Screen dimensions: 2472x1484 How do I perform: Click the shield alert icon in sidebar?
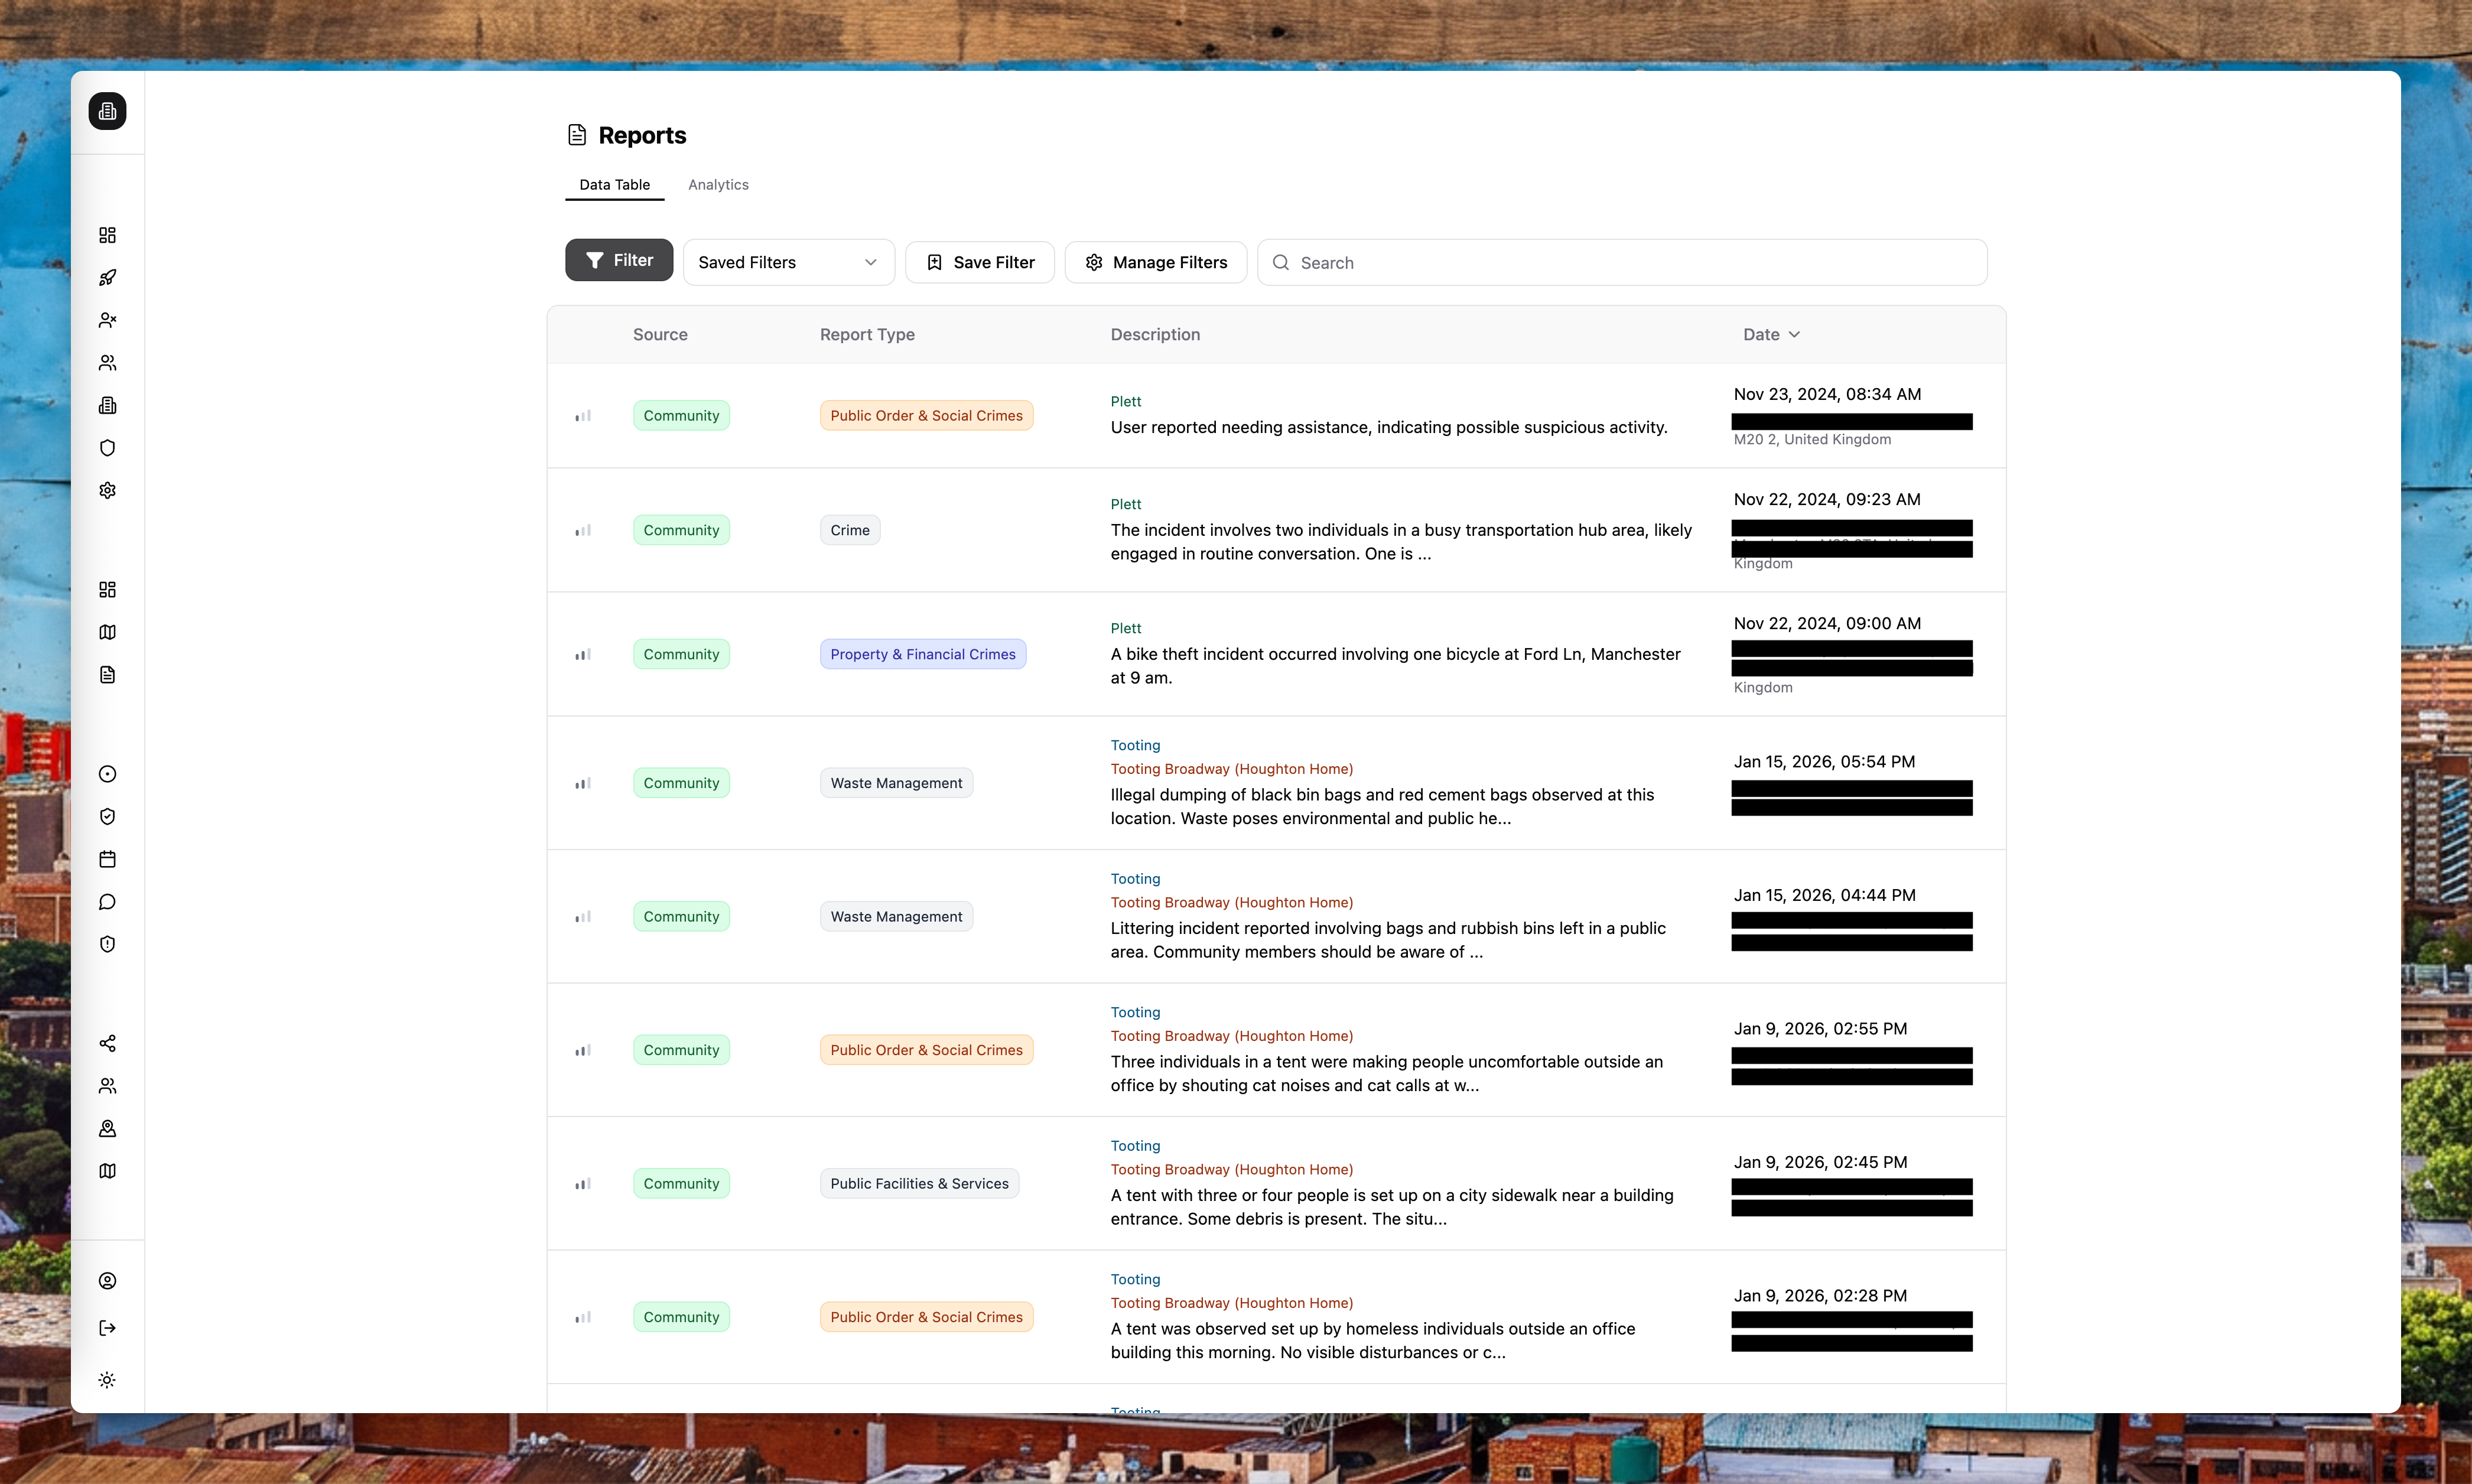(107, 944)
